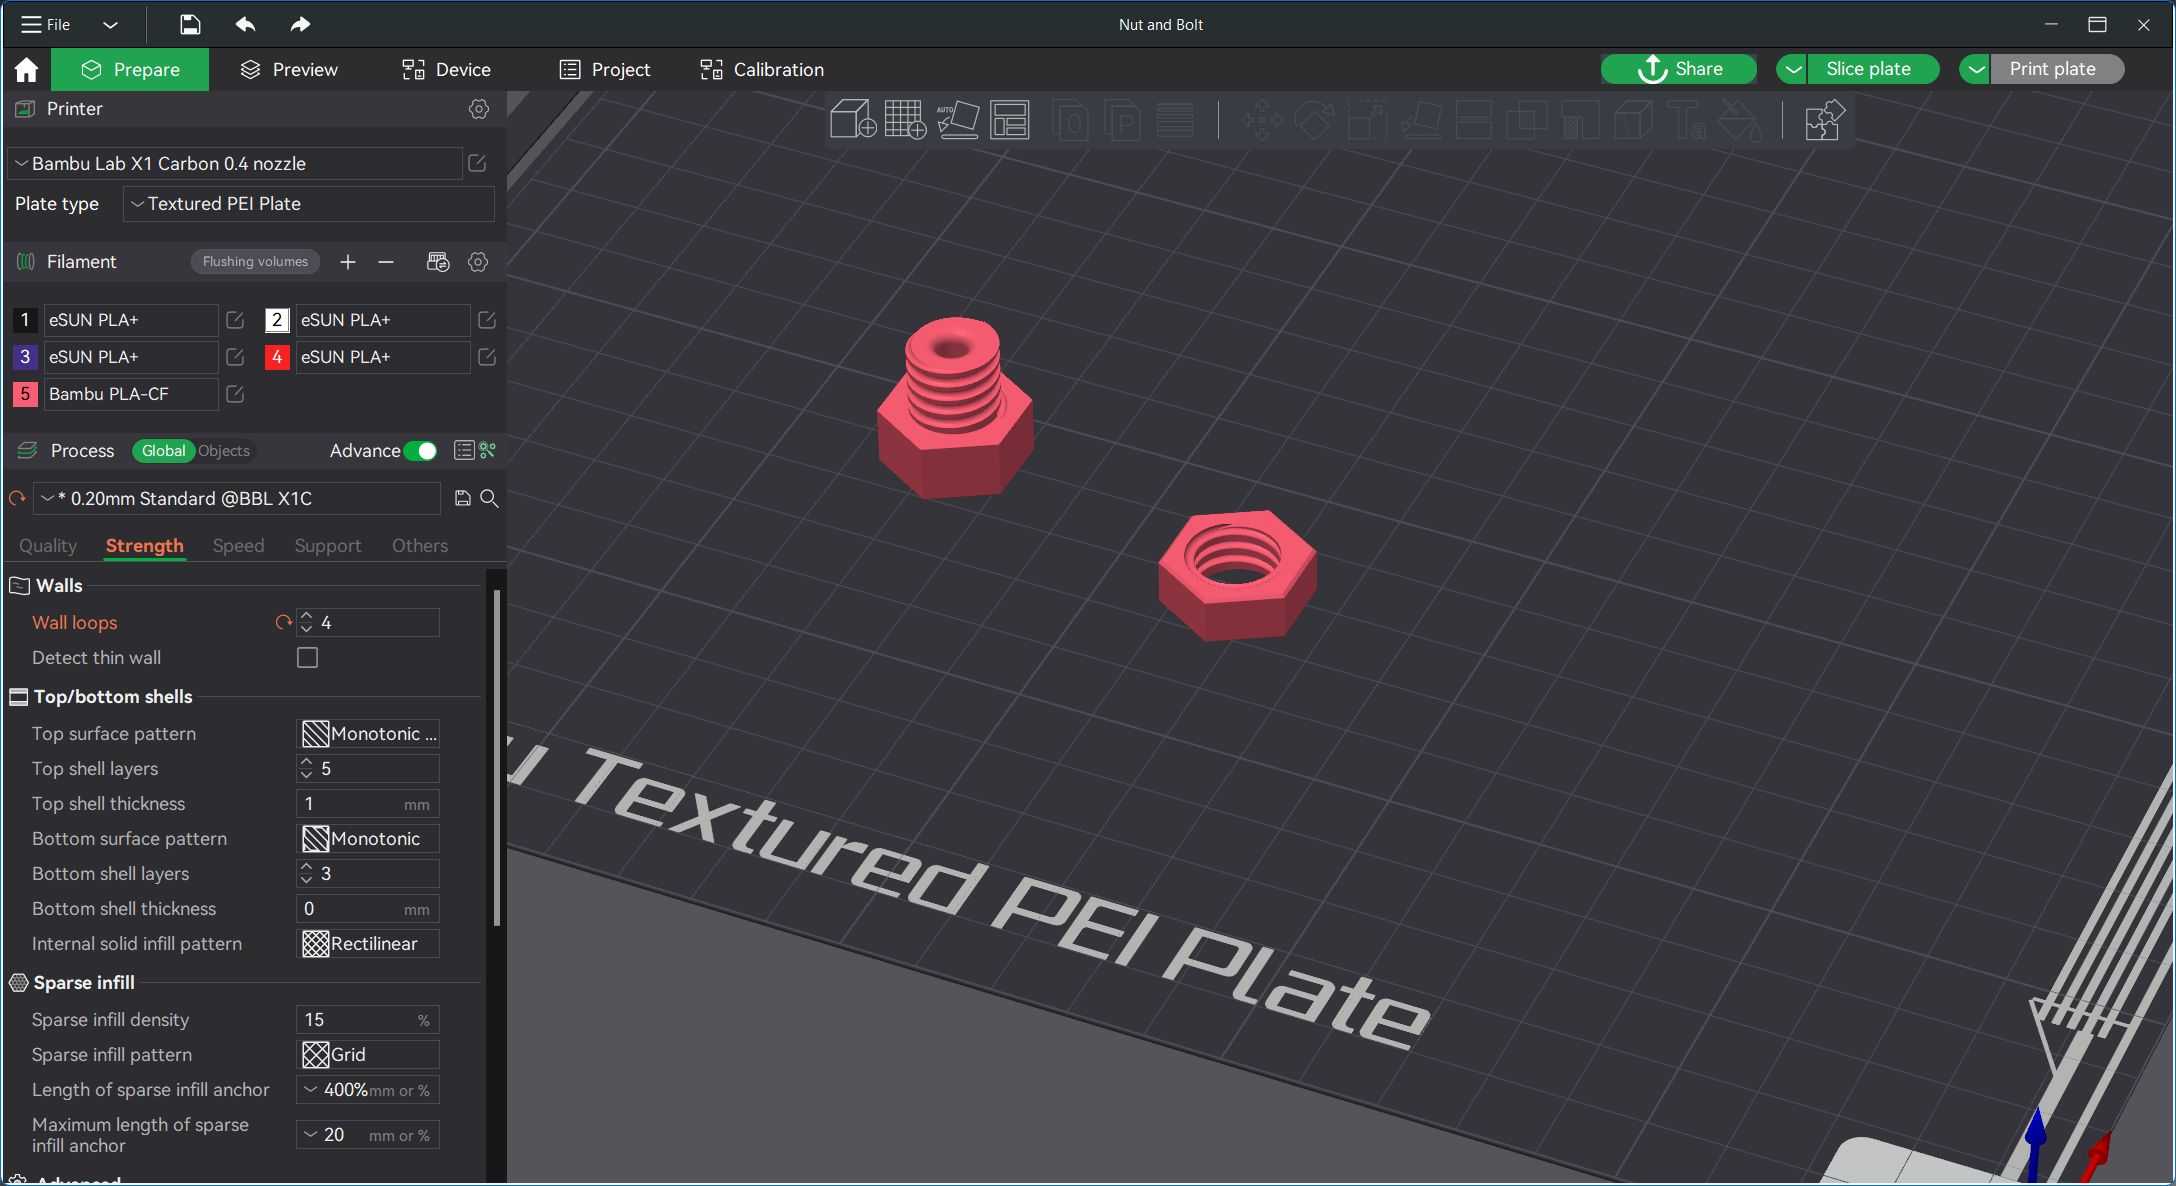Switch to the Calibration tab
Viewport: 2176px width, 1186px height.
point(762,69)
